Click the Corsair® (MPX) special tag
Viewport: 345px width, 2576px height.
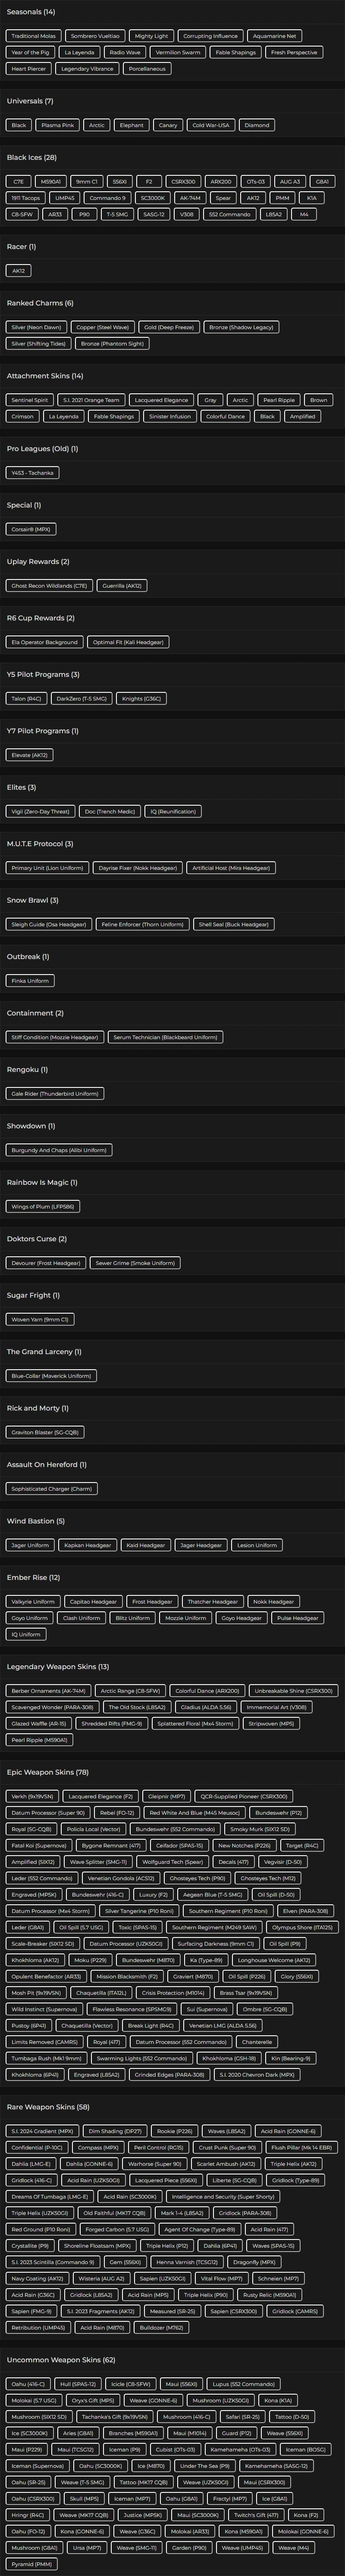31,529
